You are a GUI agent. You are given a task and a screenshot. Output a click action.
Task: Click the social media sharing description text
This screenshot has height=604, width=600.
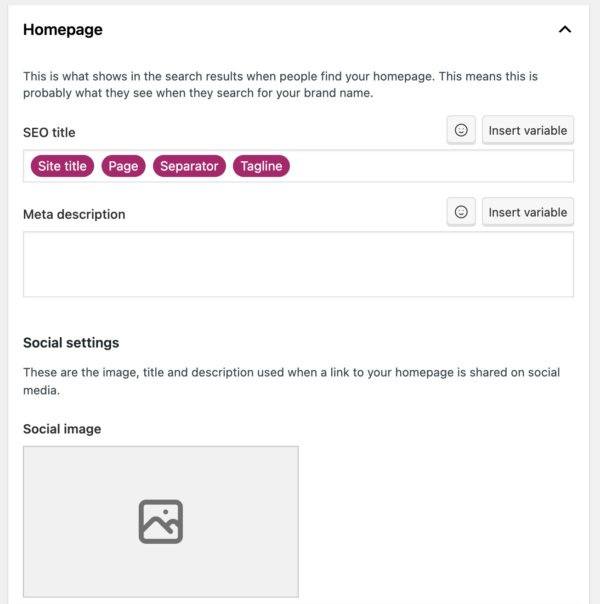(292, 381)
